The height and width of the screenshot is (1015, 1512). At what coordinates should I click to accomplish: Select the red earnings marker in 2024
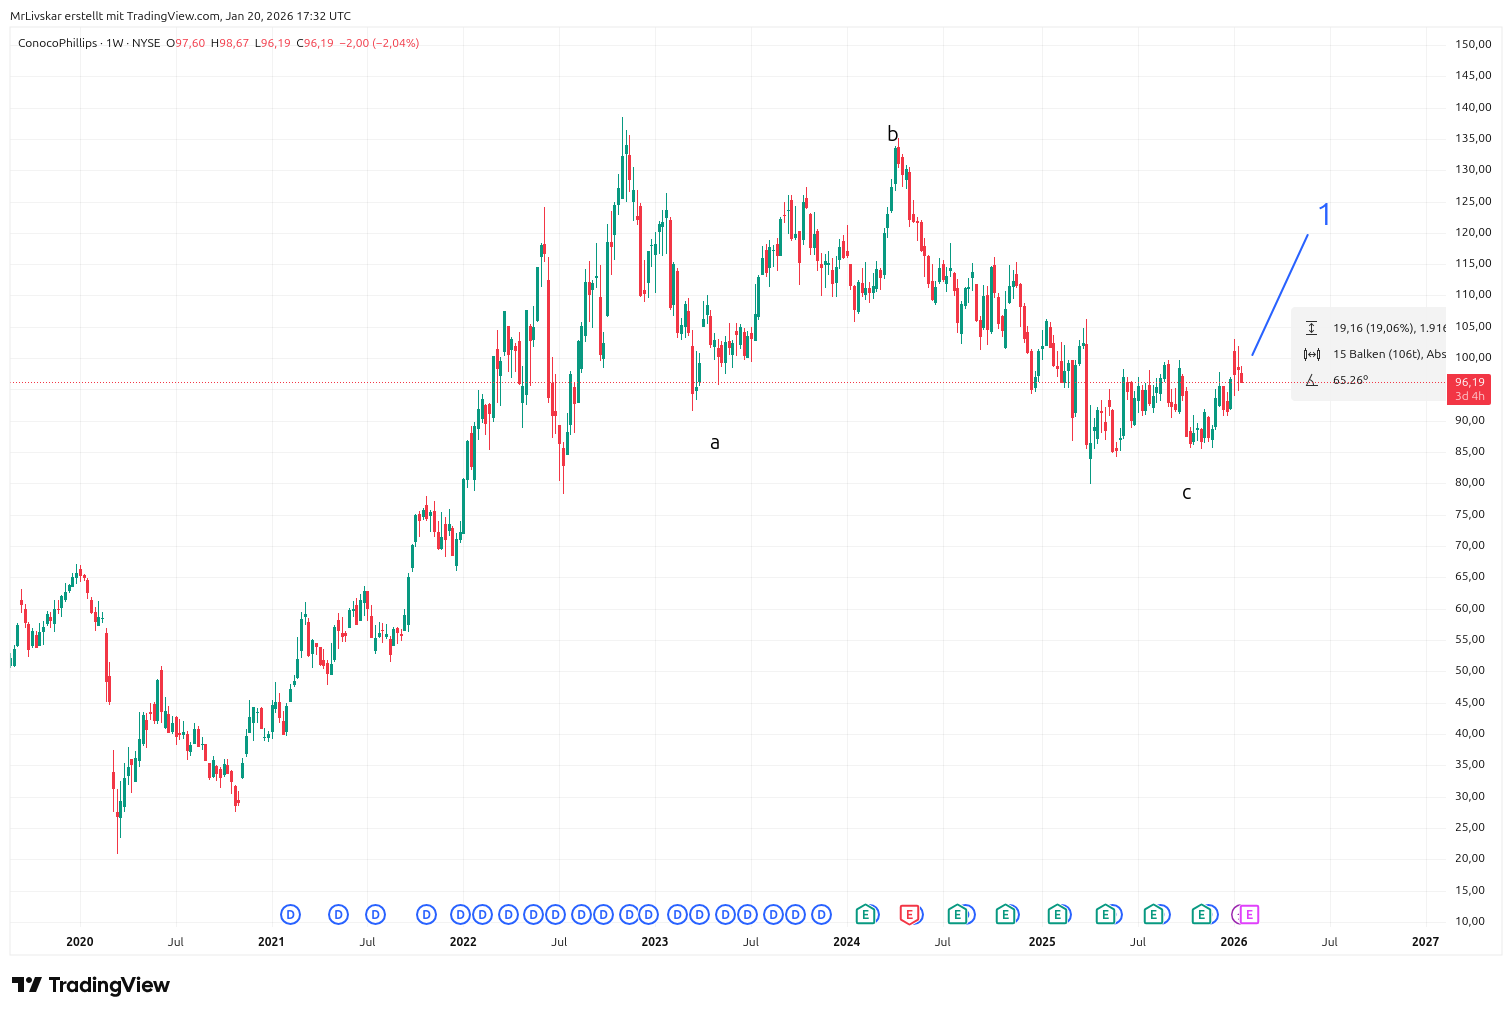pos(909,914)
